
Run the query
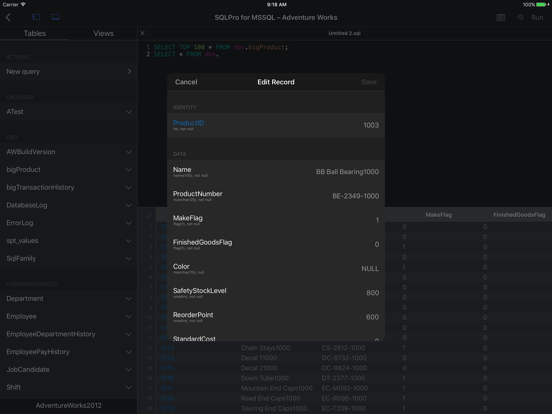[537, 18]
